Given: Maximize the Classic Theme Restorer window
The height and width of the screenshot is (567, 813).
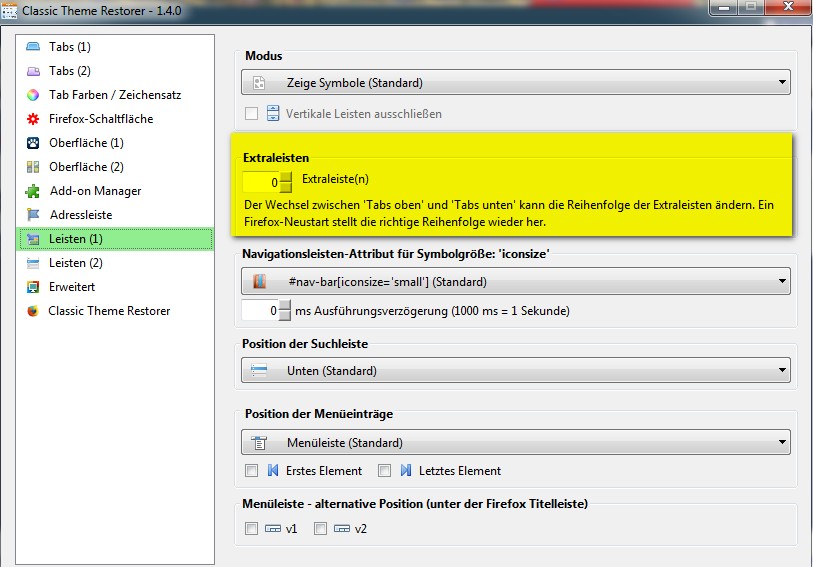Looking at the screenshot, I should click(751, 8).
